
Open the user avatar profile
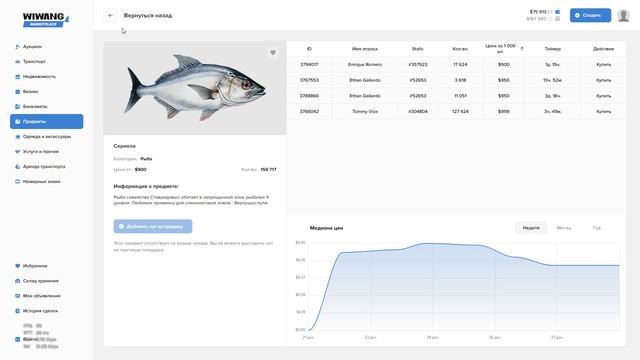(x=623, y=16)
